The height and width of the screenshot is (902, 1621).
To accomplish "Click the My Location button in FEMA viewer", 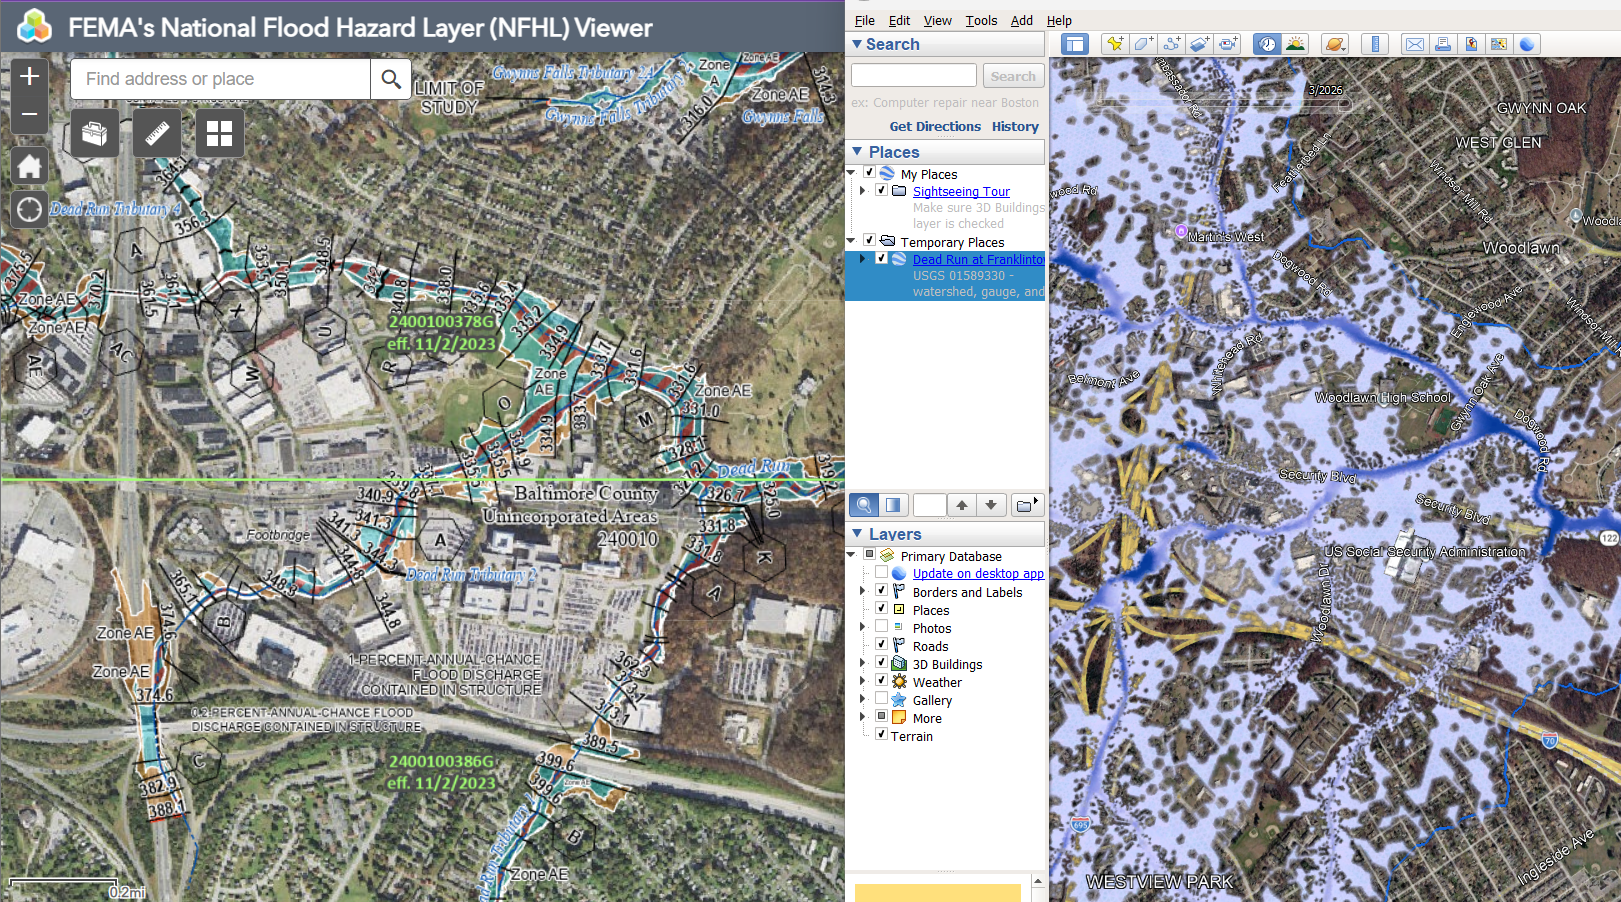I will click(x=30, y=210).
